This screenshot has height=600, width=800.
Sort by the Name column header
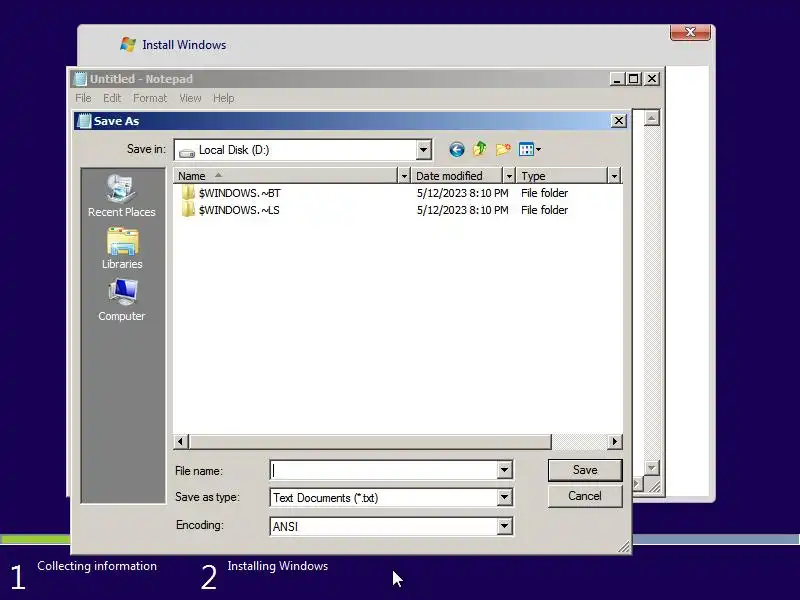tap(285, 176)
